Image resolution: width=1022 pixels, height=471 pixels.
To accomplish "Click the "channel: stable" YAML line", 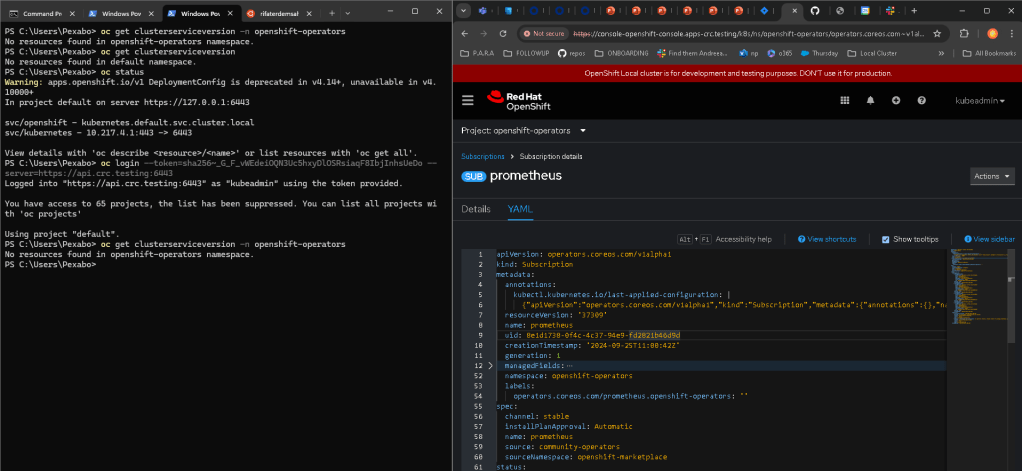I will (x=537, y=416).
